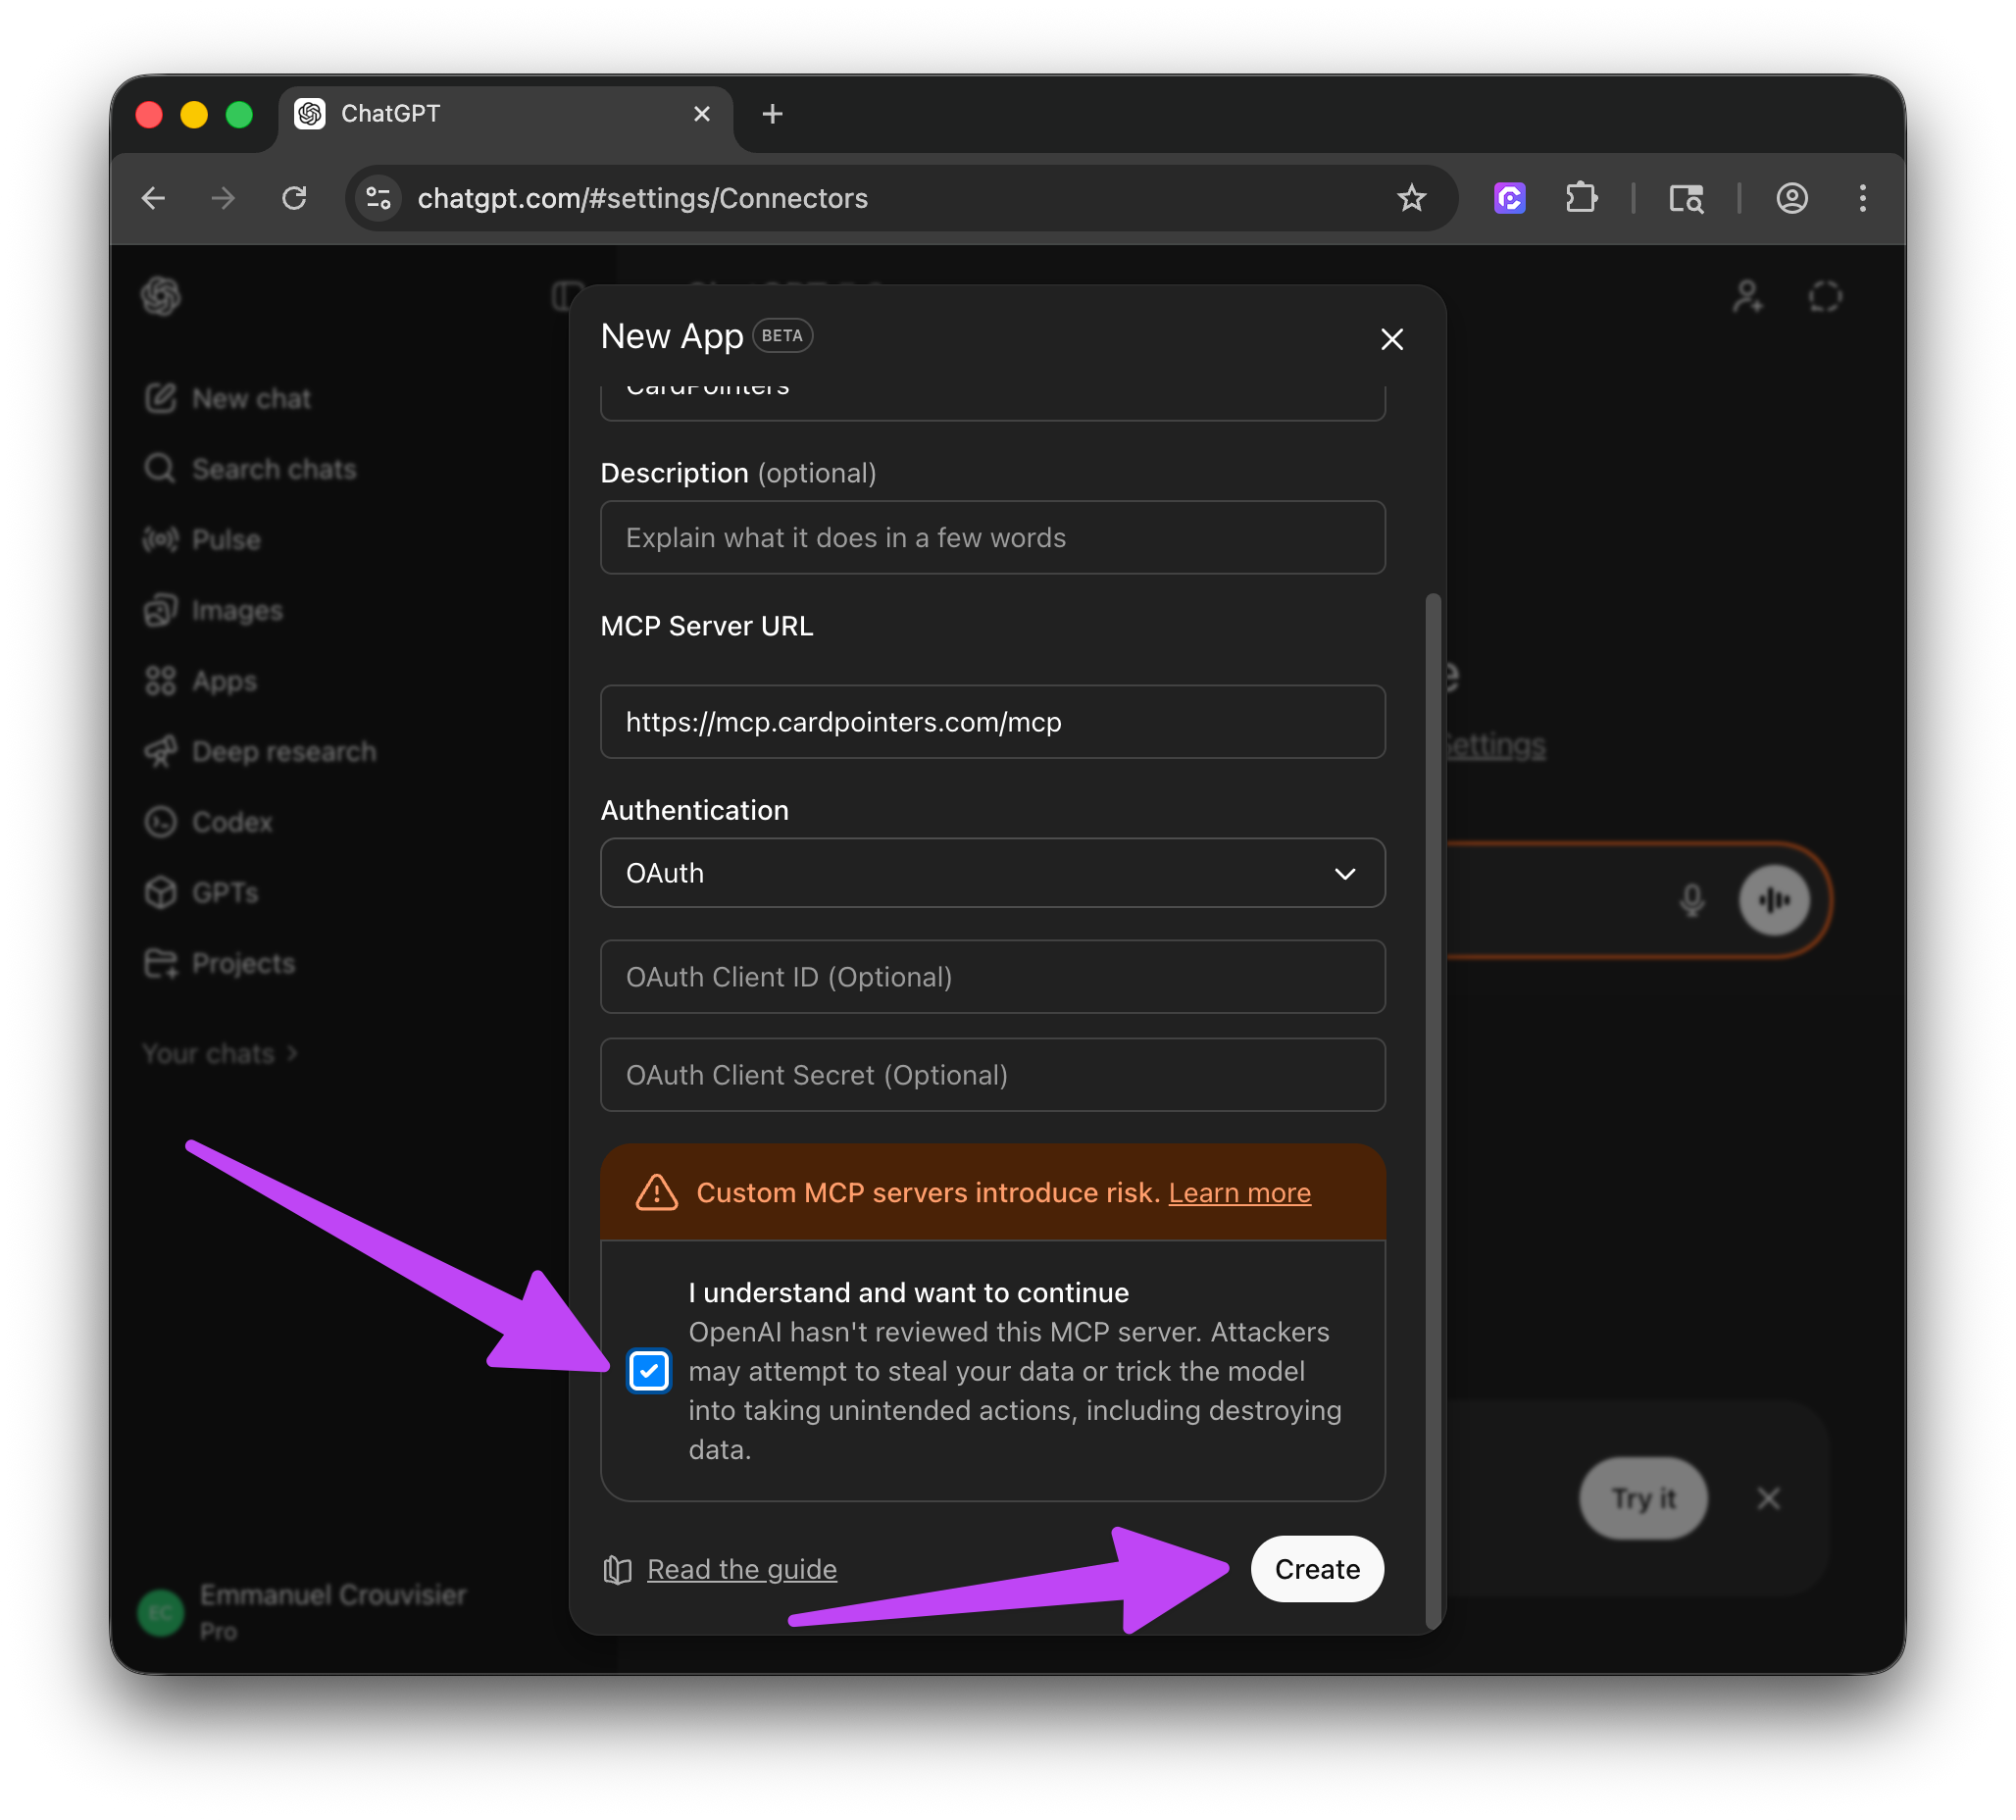This screenshot has height=1820, width=2016.
Task: Open Chrome three-dot menu
Action: pyautogui.click(x=1862, y=198)
